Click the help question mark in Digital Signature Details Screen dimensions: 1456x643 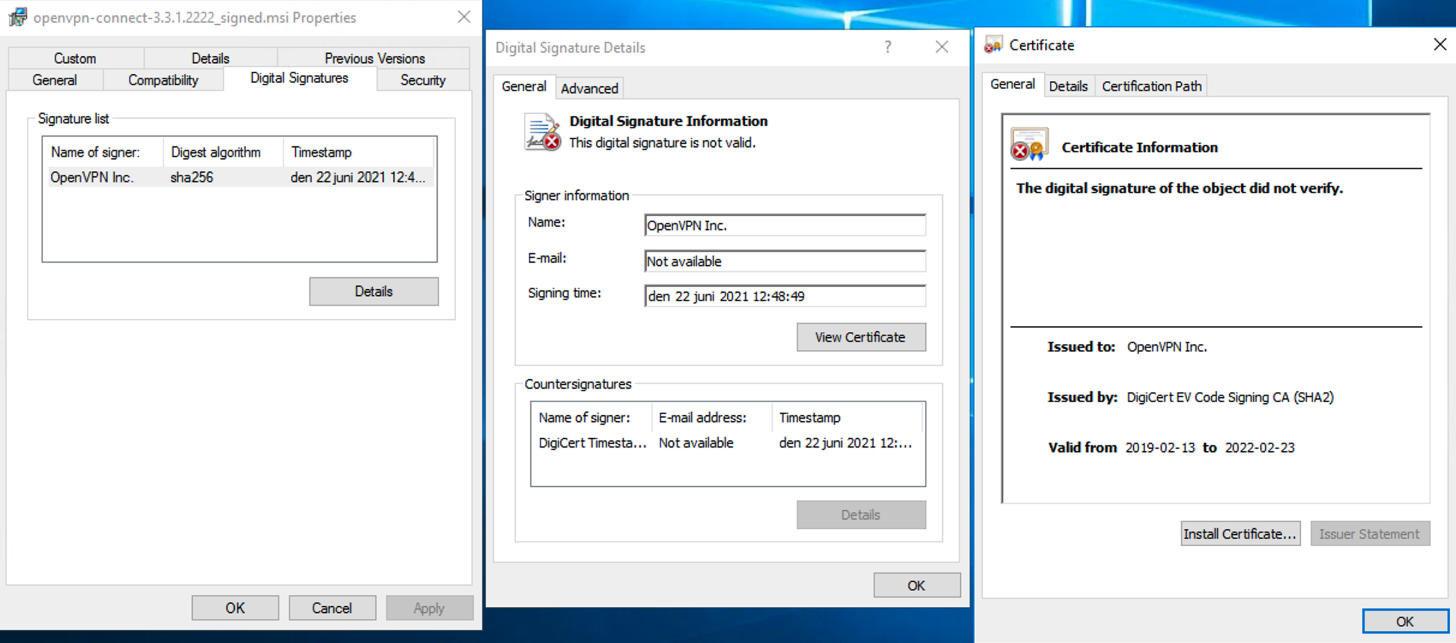[887, 47]
